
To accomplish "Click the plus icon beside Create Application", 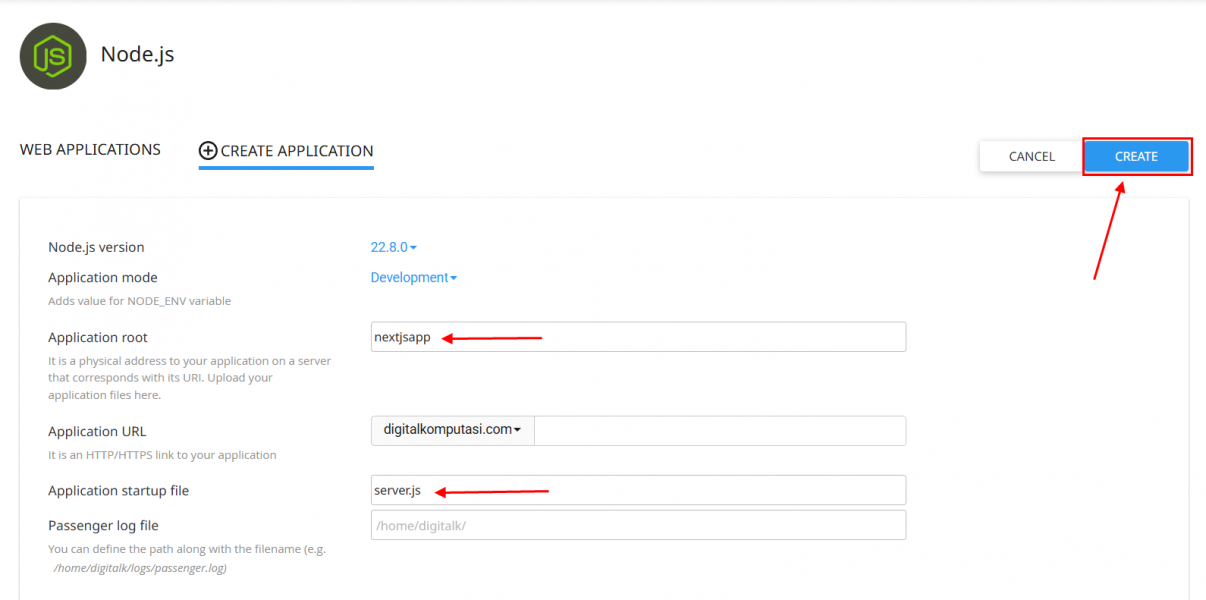I will click(x=208, y=151).
